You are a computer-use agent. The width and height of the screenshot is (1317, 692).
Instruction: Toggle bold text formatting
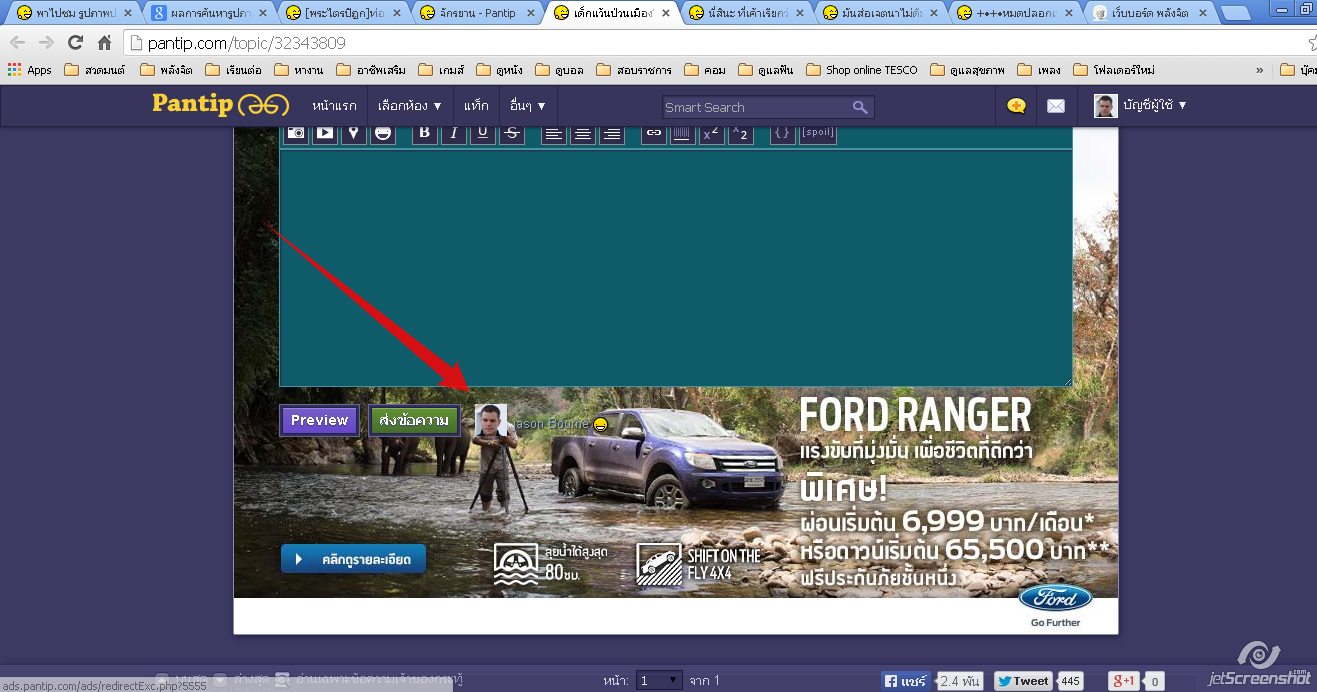pos(424,133)
